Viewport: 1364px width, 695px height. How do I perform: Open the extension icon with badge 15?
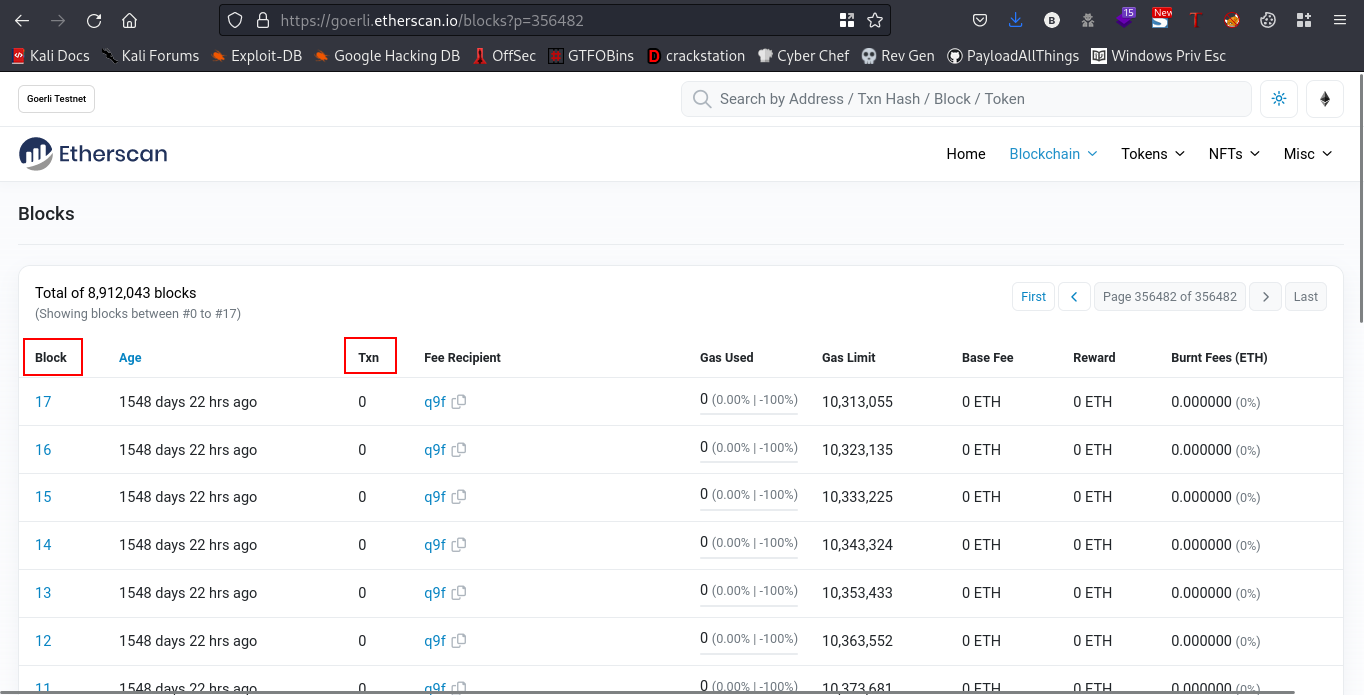(1124, 19)
